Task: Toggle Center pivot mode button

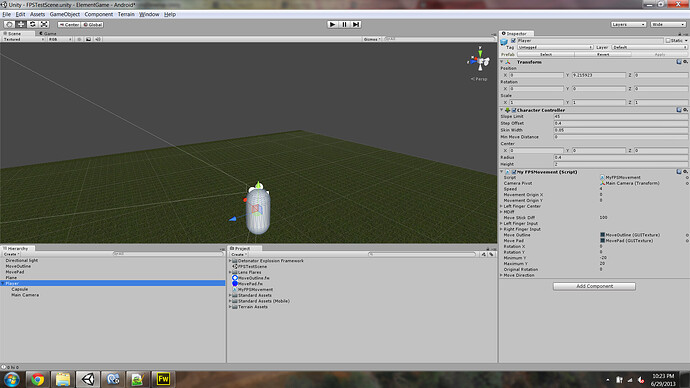Action: pyautogui.click(x=69, y=25)
